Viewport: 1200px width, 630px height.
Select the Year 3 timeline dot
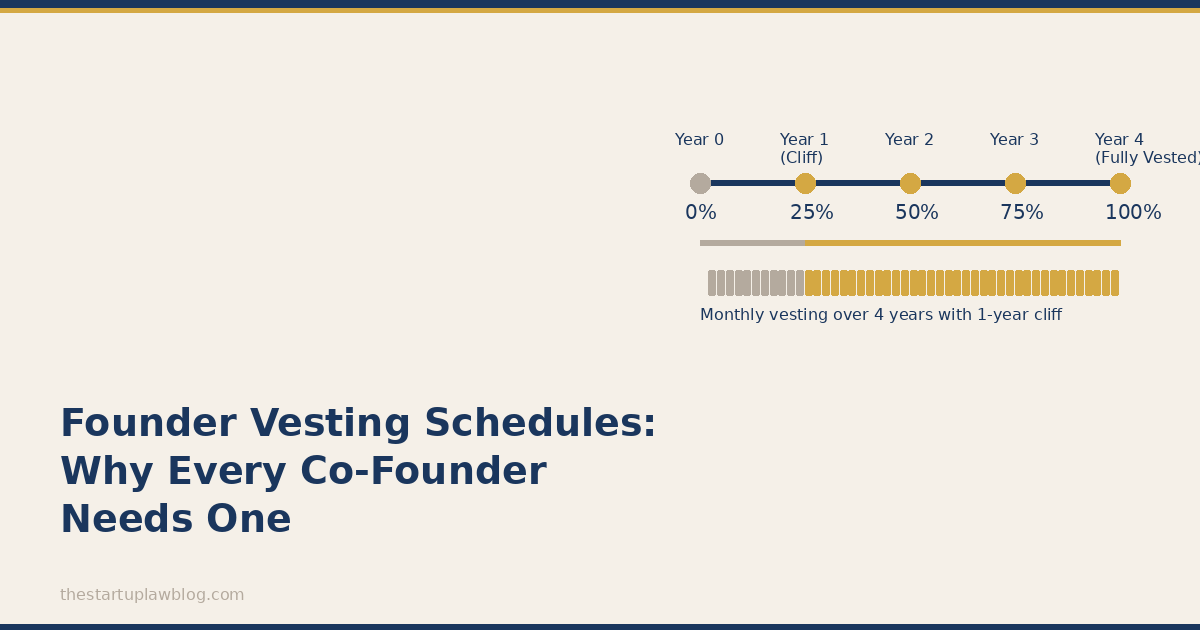[x=1015, y=183]
